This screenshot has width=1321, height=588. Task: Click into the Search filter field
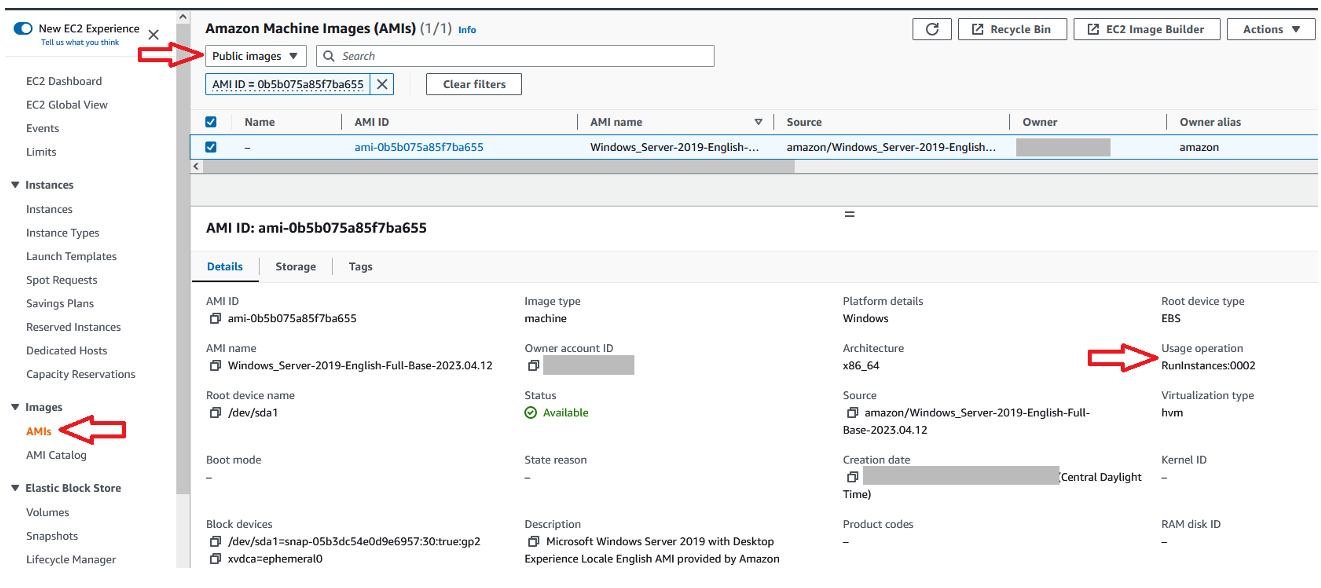[x=515, y=56]
